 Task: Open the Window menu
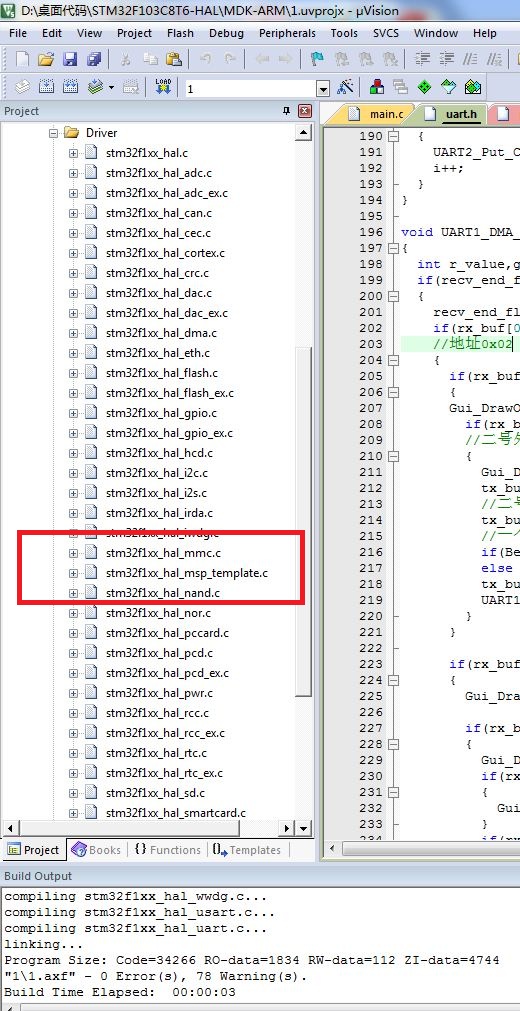point(436,33)
